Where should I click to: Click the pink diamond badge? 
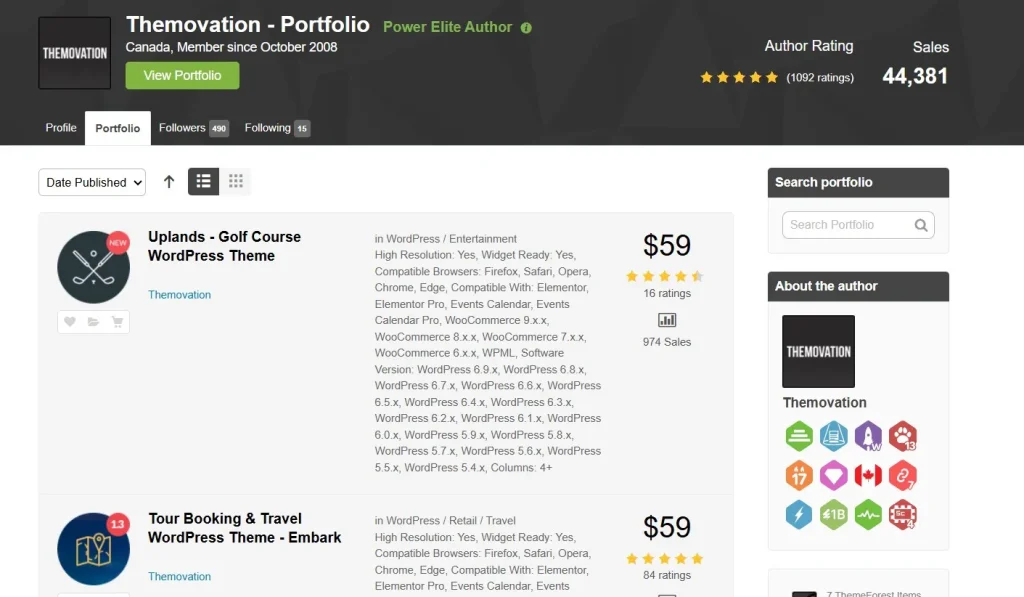tap(833, 475)
